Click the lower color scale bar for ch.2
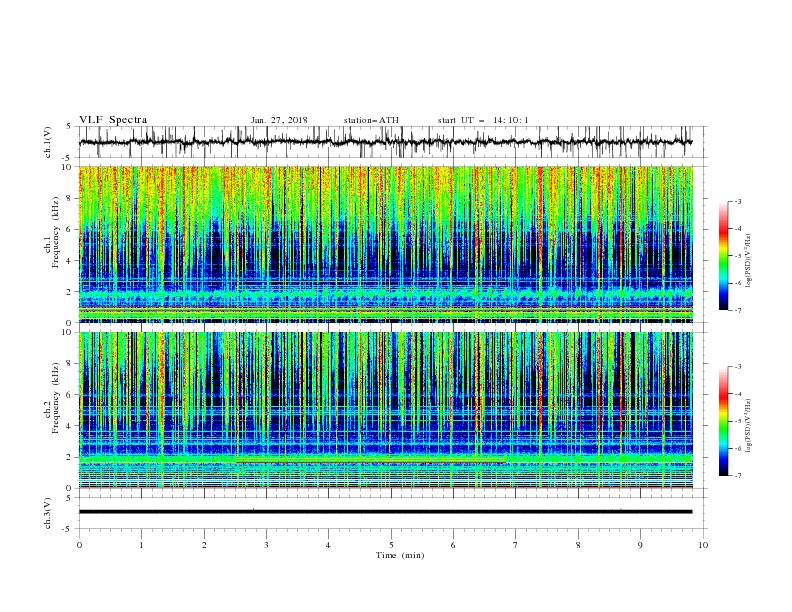Screen dimensions: 792x612 (x=723, y=421)
